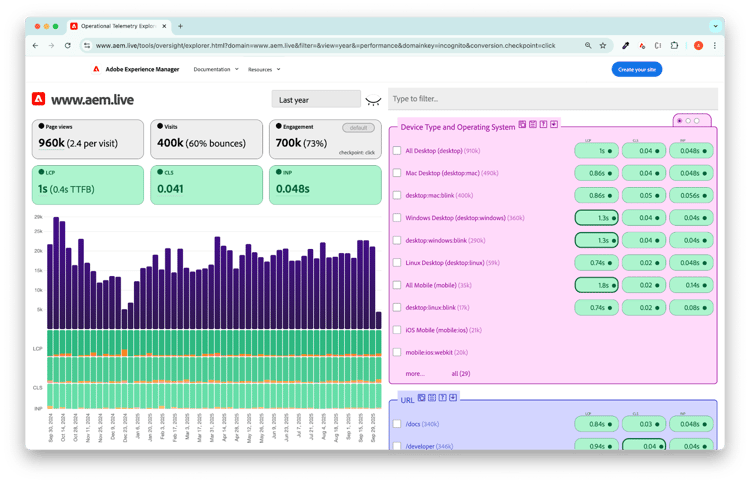Click the download-arrow icon in URL header

[453, 398]
